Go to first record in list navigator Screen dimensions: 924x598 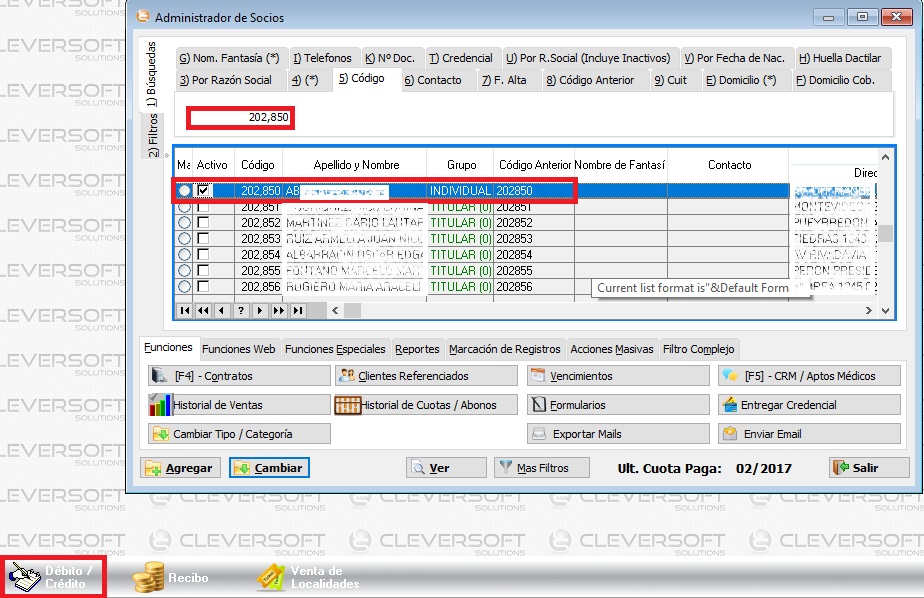(x=185, y=311)
